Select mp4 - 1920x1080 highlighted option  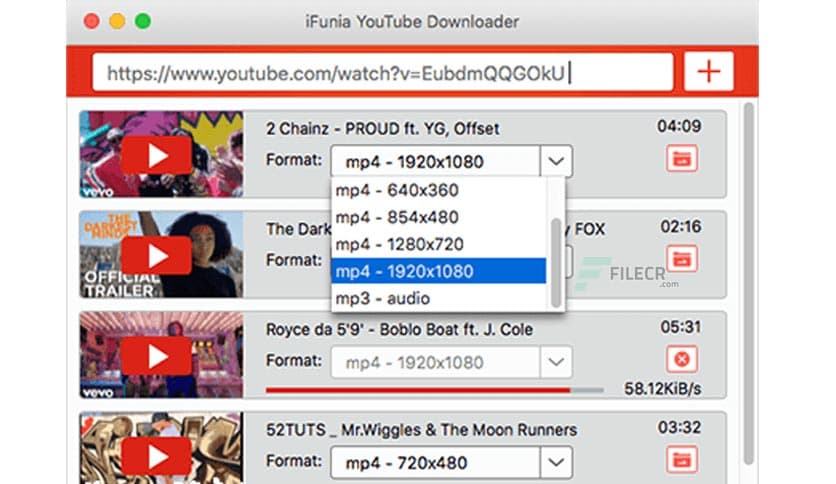439,271
